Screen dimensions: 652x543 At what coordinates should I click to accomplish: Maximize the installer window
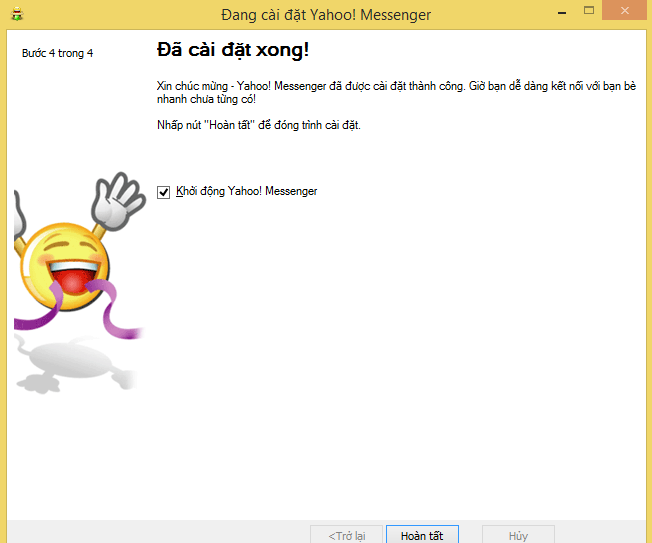click(x=589, y=10)
